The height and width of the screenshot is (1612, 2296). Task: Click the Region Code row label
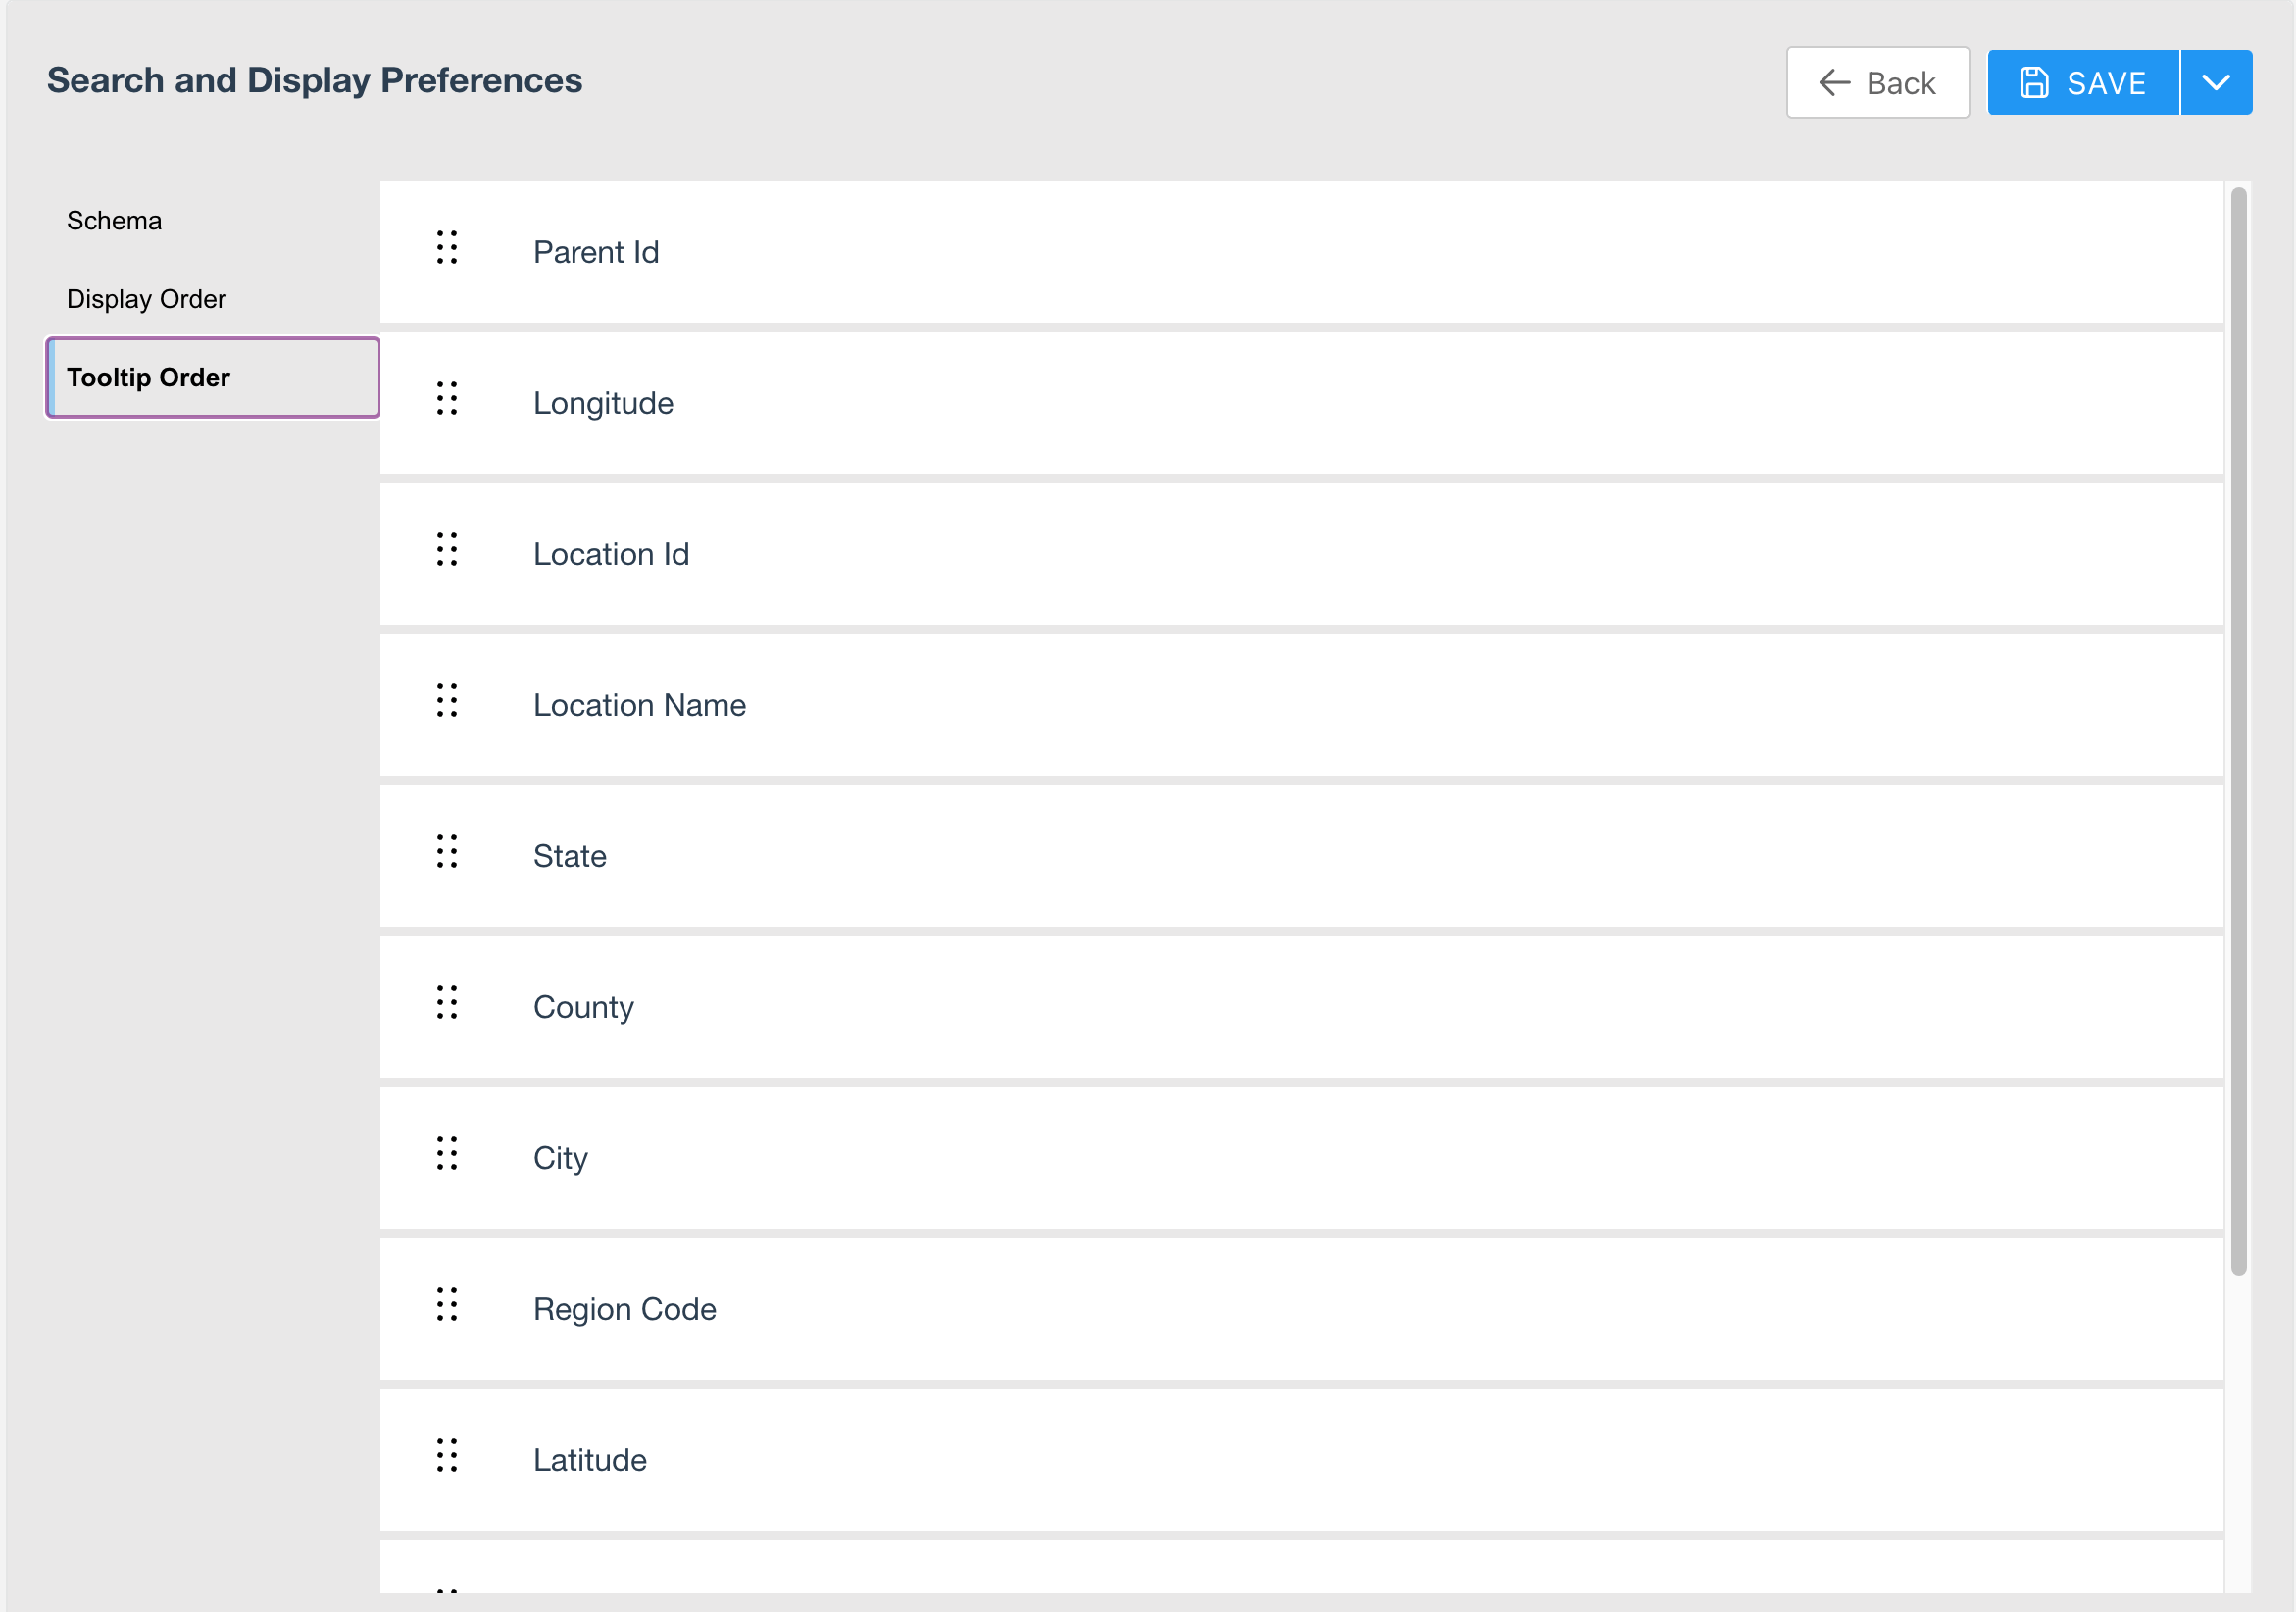point(624,1309)
